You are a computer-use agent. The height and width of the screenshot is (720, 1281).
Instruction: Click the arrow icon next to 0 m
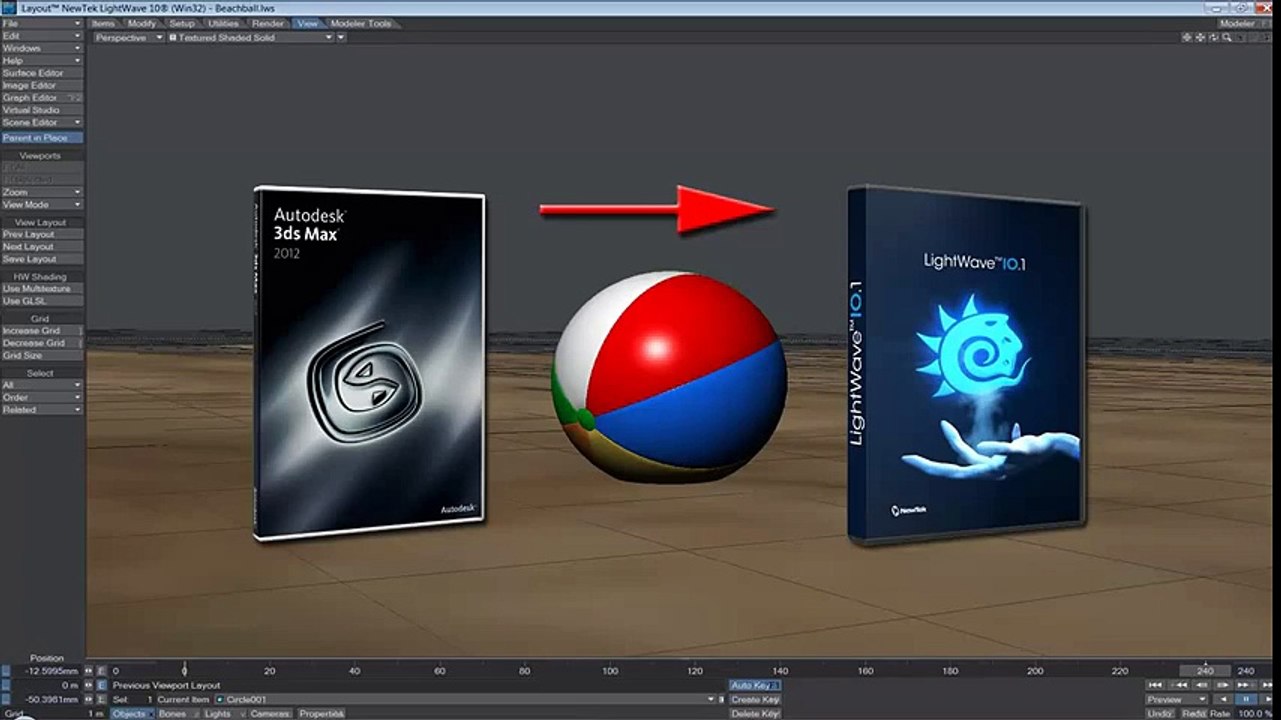pyautogui.click(x=89, y=685)
